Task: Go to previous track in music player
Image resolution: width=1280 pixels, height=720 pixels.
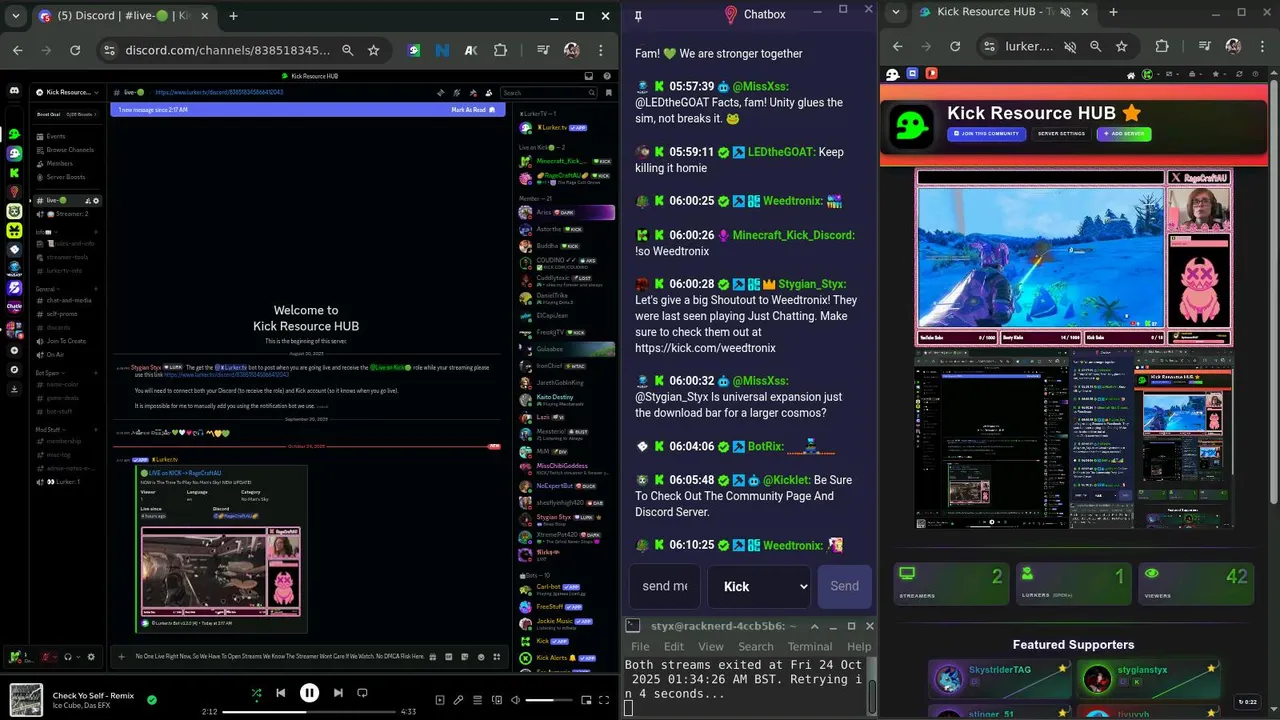Action: pos(280,692)
